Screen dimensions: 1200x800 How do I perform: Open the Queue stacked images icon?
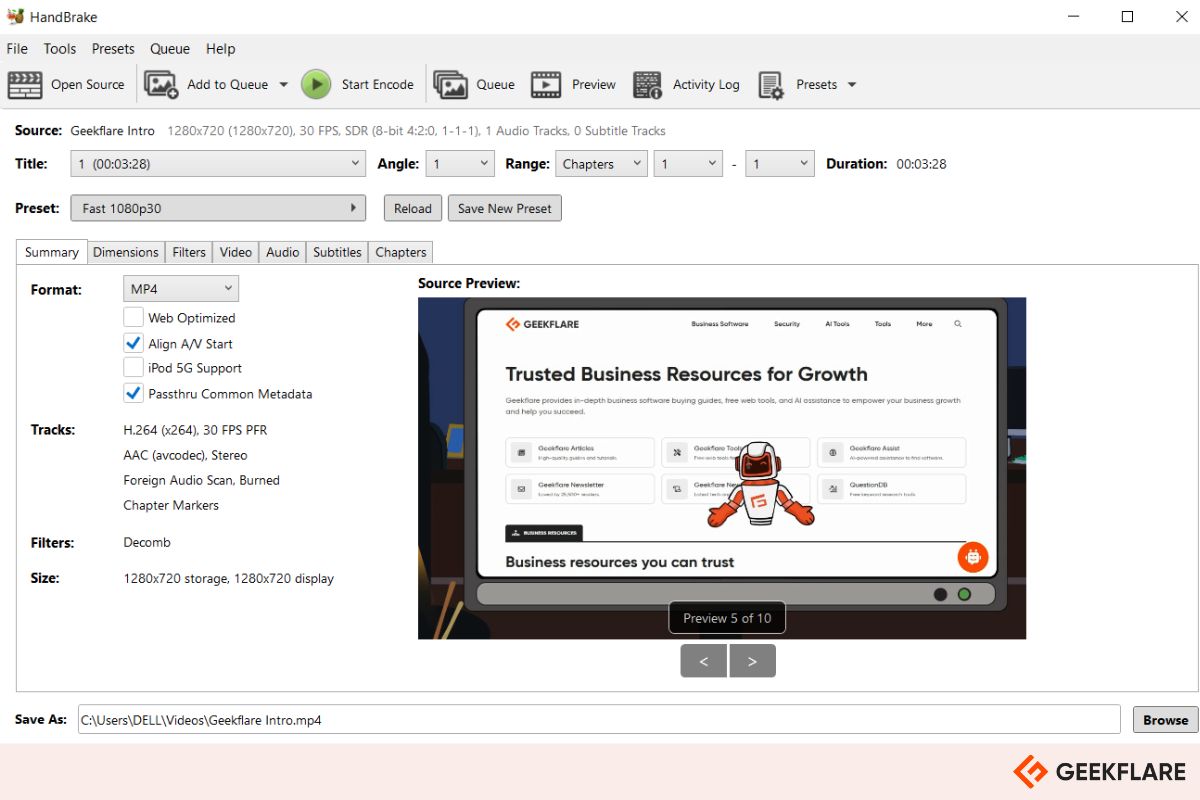(x=451, y=85)
